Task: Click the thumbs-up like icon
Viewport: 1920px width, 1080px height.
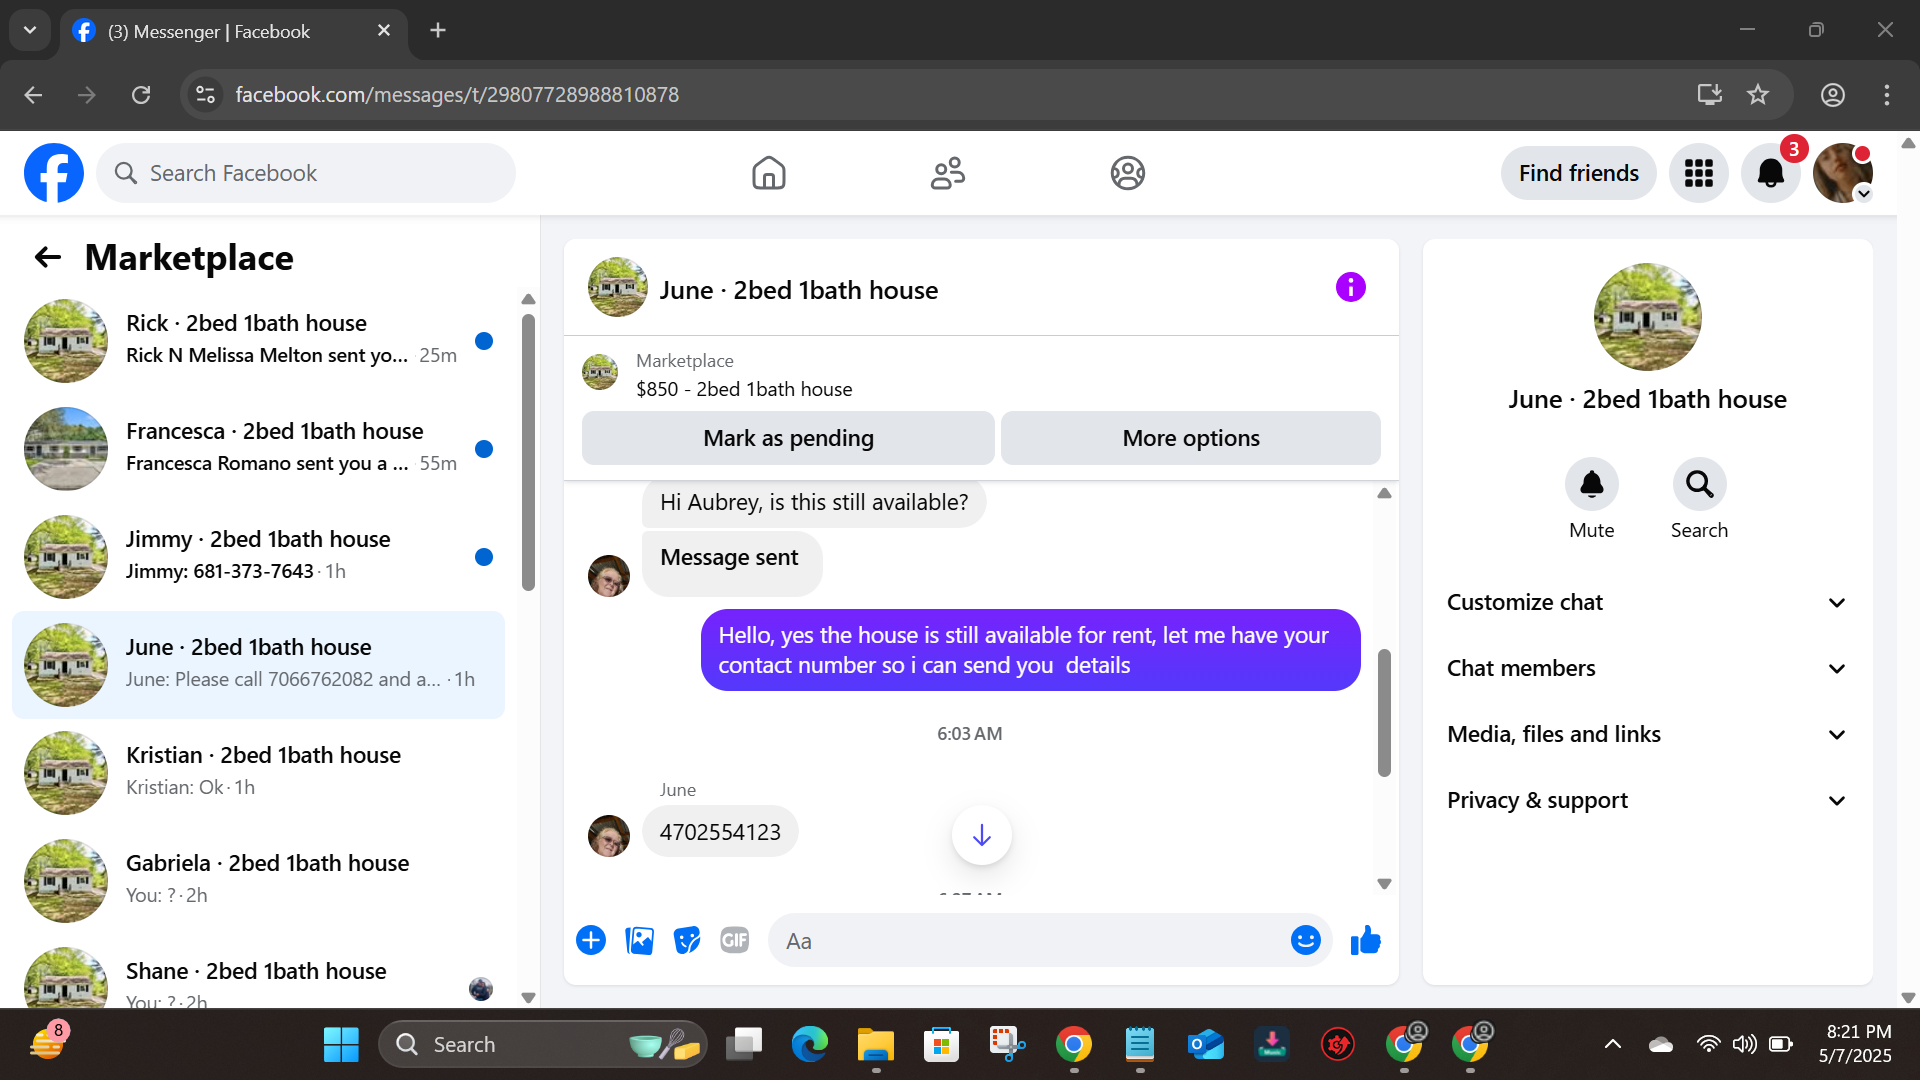Action: coord(1365,940)
